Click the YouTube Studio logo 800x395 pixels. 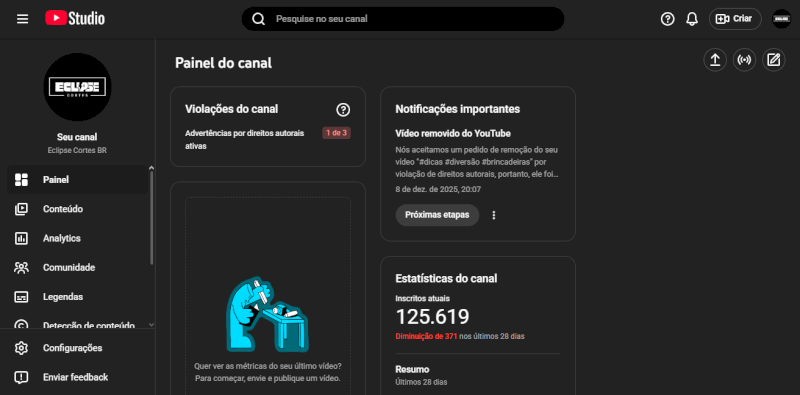[x=75, y=19]
